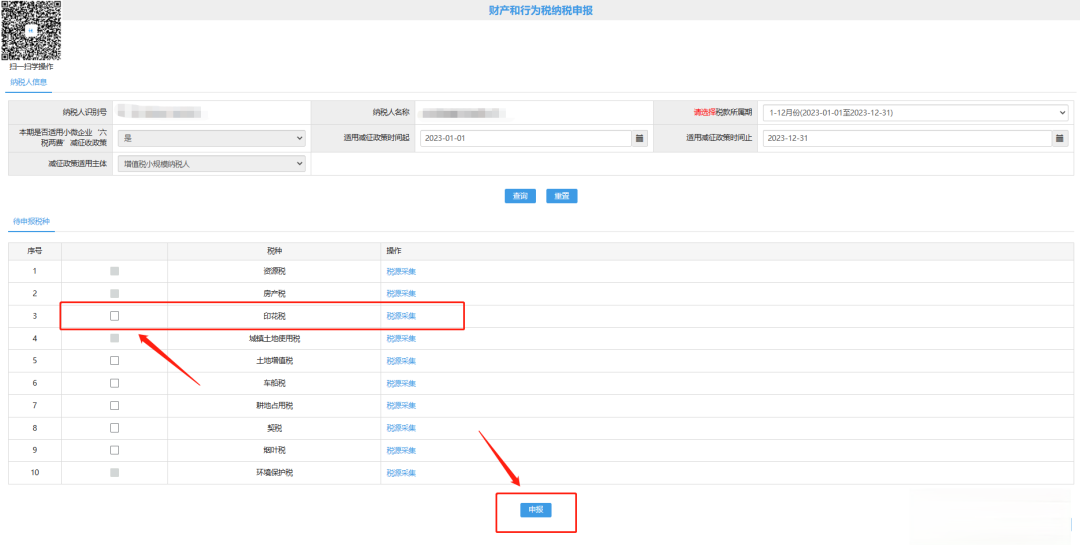Tick the 土地增值税 checkbox
Image resolution: width=1080 pixels, height=552 pixels.
114,360
